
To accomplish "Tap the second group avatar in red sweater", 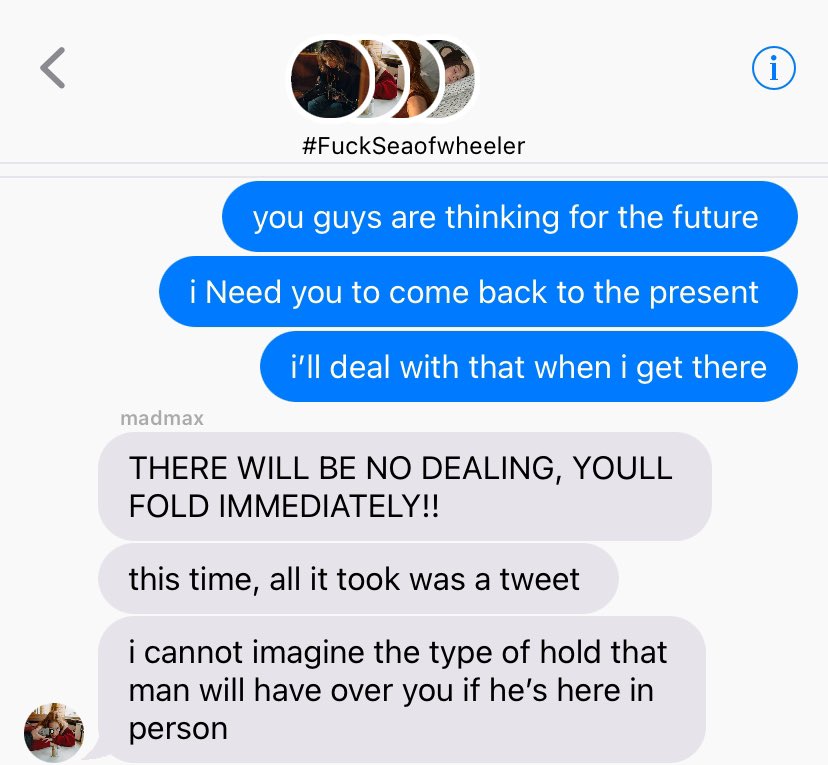I will point(387,79).
